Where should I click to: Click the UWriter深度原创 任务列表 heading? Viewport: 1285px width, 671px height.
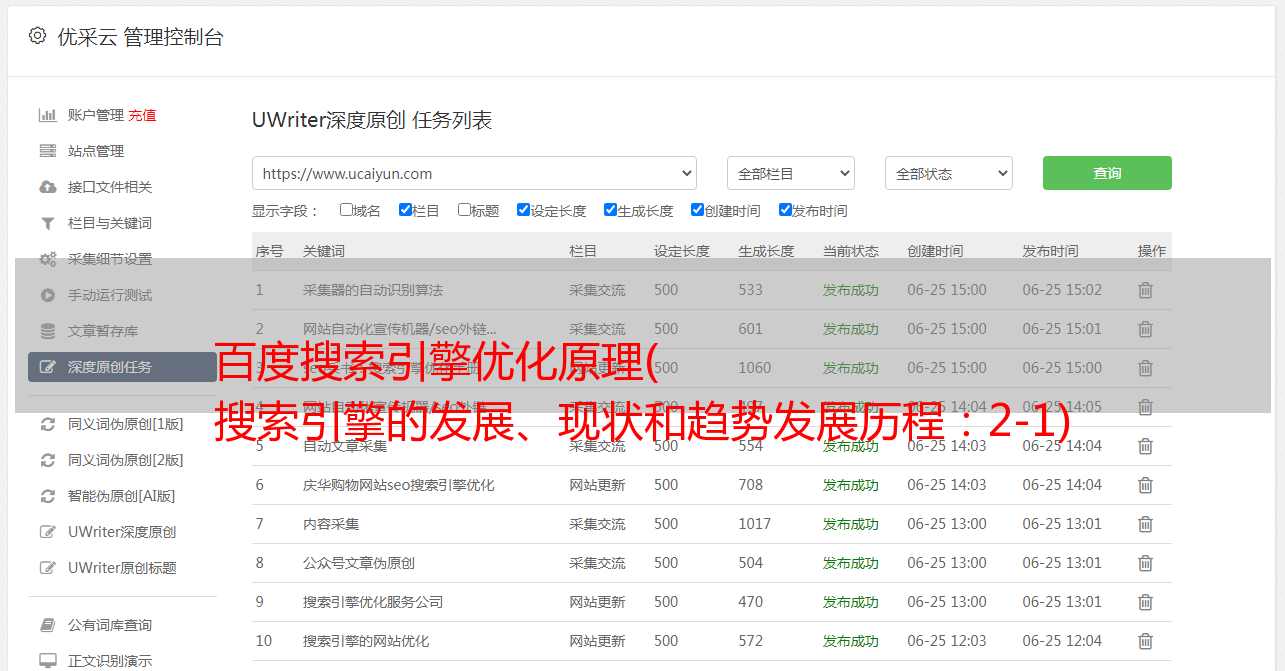pyautogui.click(x=372, y=120)
